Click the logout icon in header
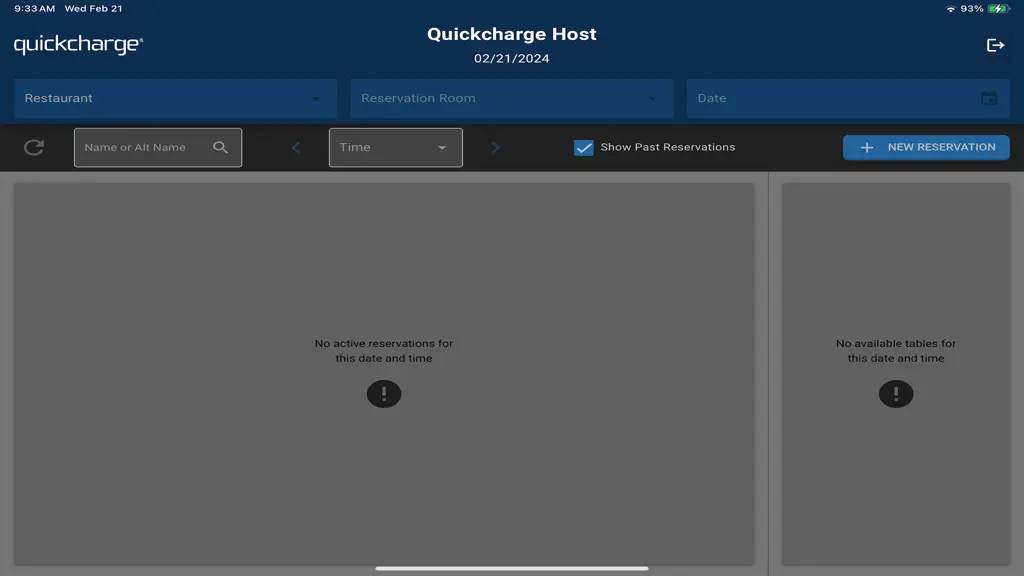The width and height of the screenshot is (1024, 576). (995, 45)
